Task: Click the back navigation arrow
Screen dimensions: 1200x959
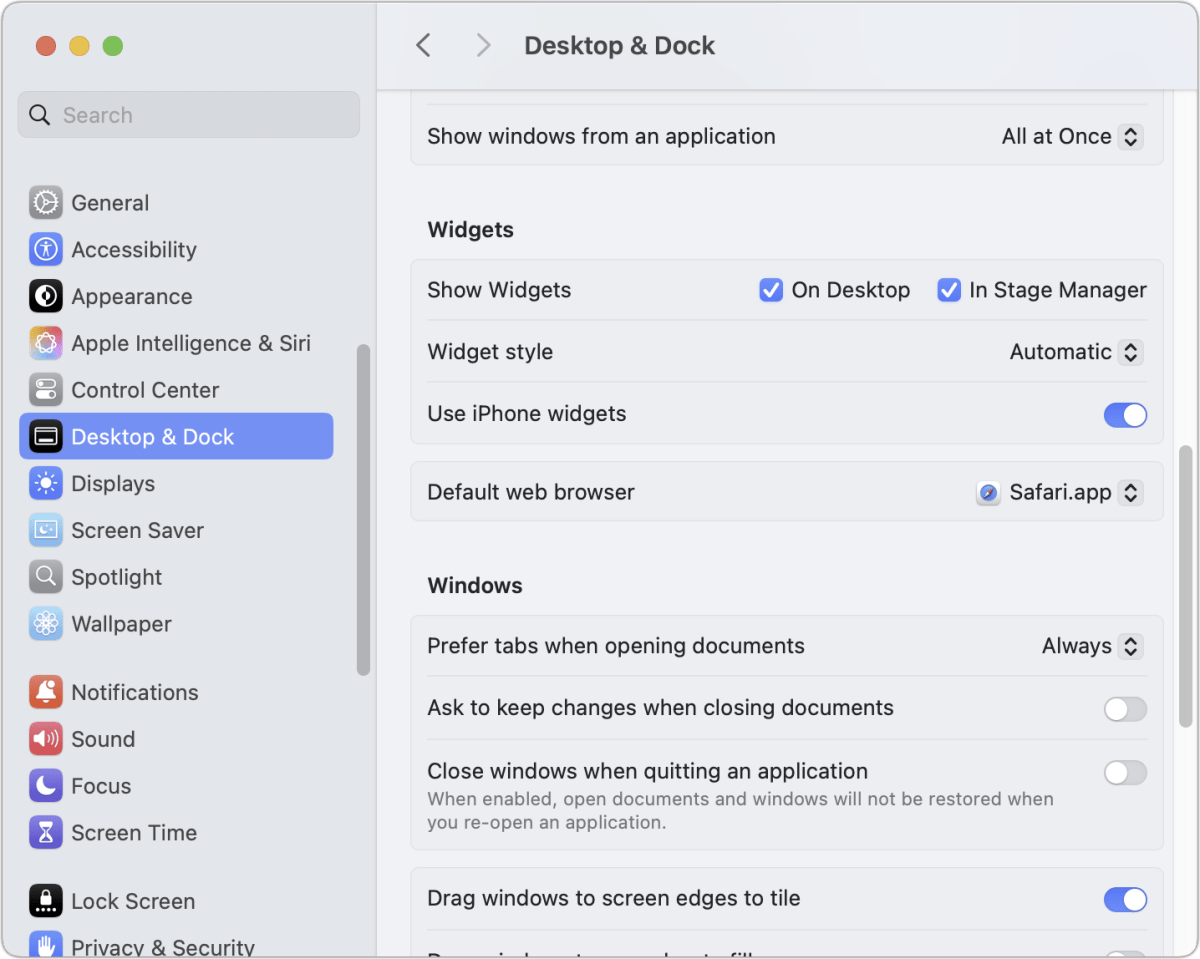Action: pos(422,45)
